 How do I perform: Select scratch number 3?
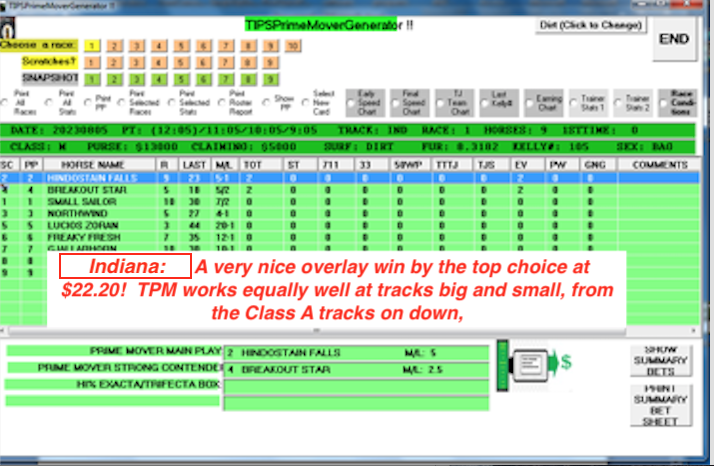(137, 62)
